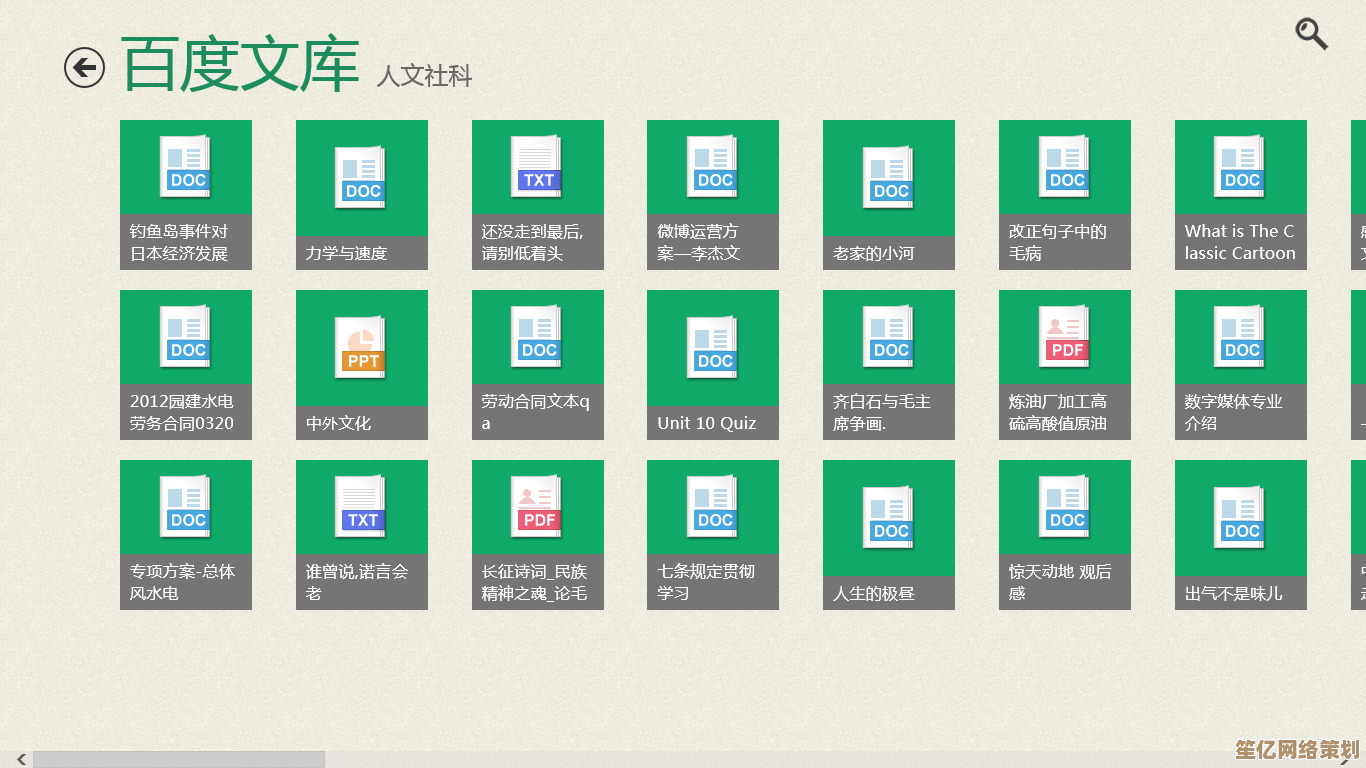
Task: Click the title text 钓鱼岛事件对日本经济发展
Action: pyautogui.click(x=179, y=242)
